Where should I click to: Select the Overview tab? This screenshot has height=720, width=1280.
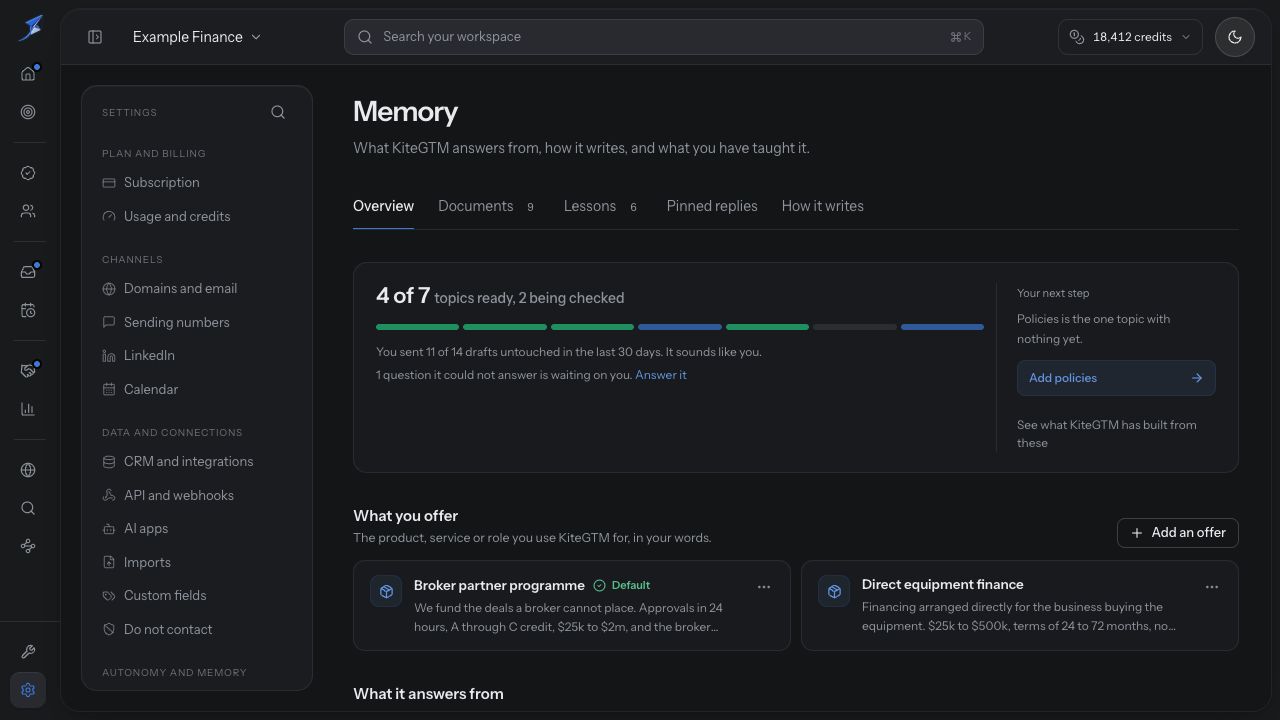tap(383, 206)
